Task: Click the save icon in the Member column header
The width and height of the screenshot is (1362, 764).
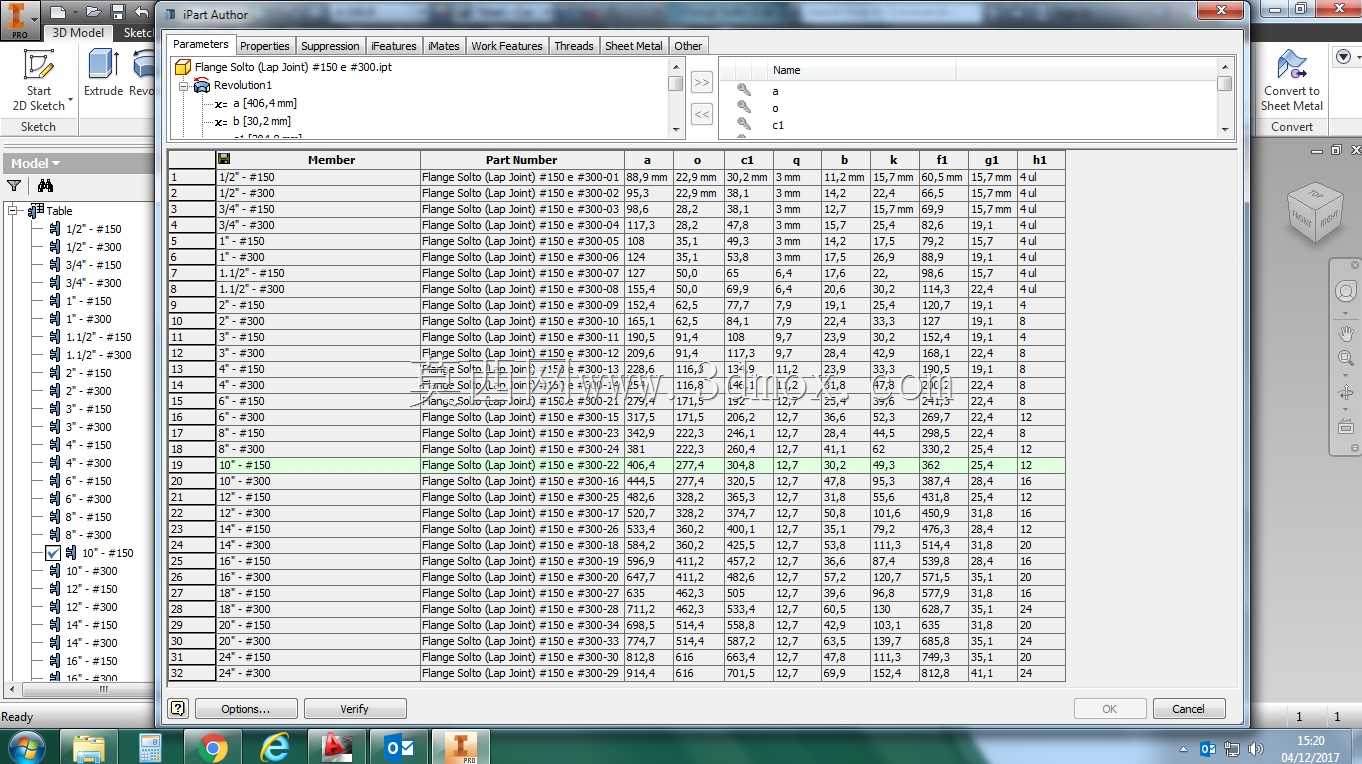Action: [x=223, y=159]
